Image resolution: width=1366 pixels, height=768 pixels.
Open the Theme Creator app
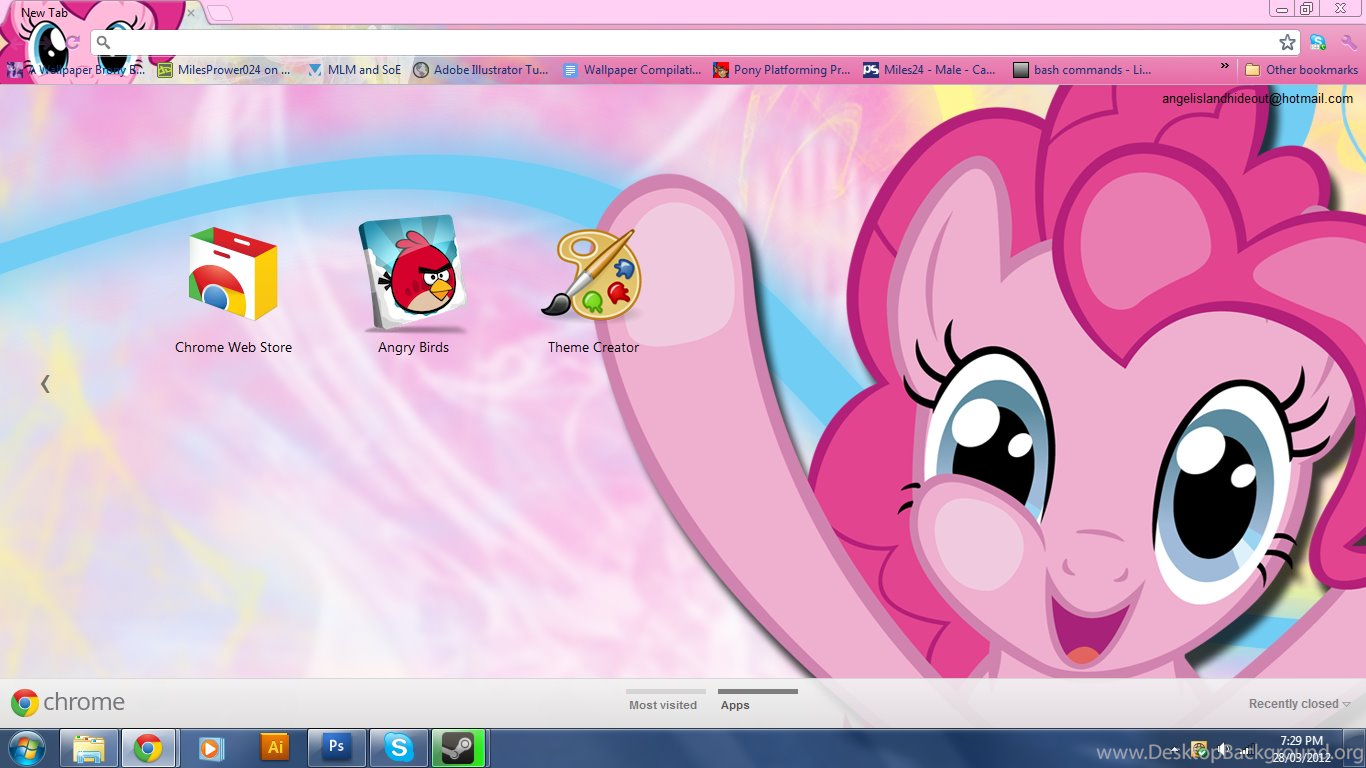click(593, 275)
